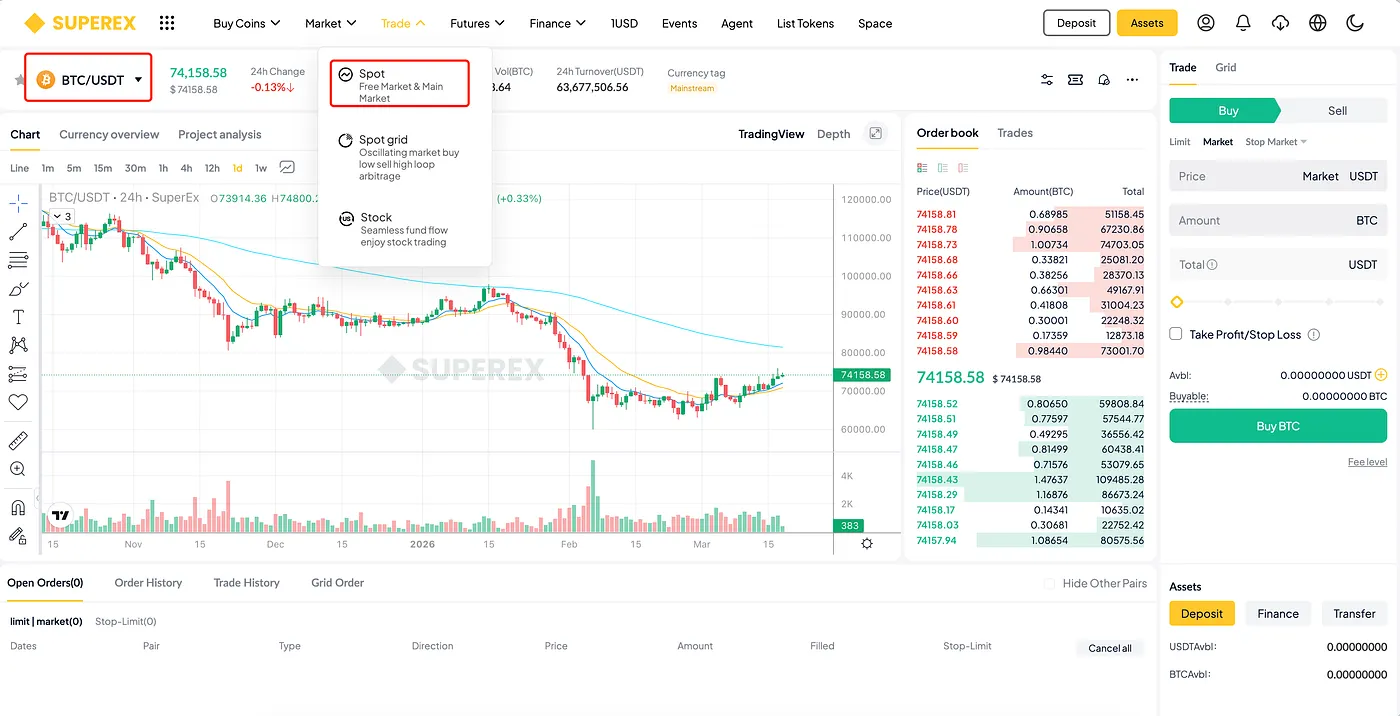Toggle the magnet snap mode
Screen dimensions: 1400x716
[x=18, y=507]
